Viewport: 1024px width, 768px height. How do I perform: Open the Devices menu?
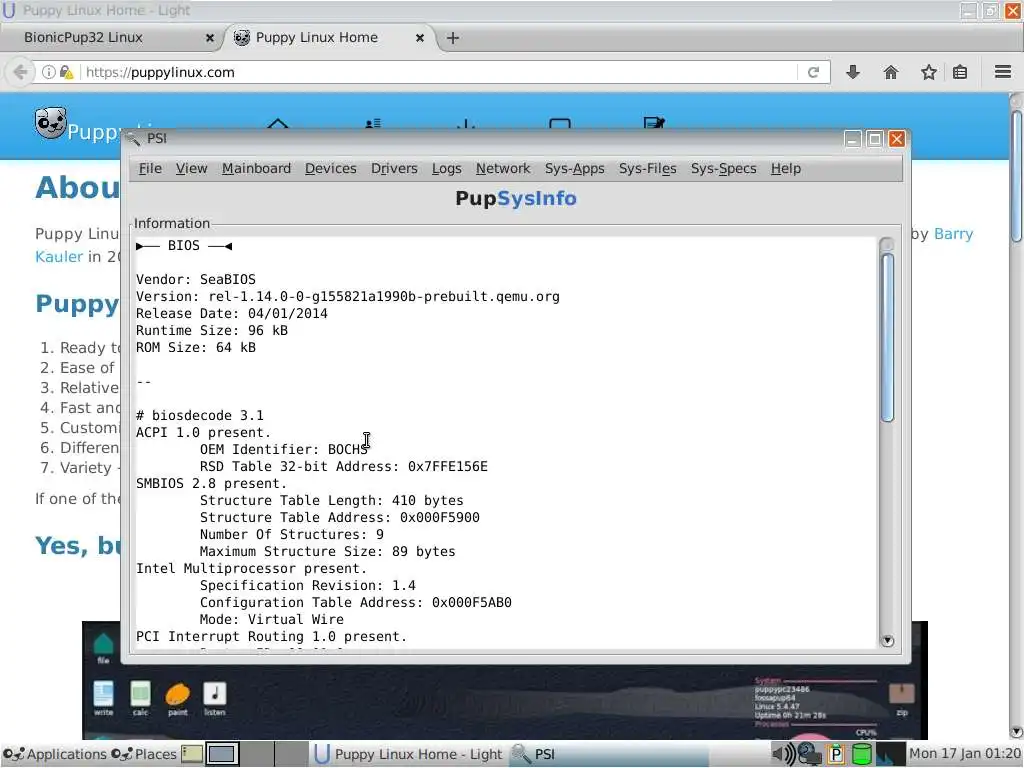(x=330, y=168)
